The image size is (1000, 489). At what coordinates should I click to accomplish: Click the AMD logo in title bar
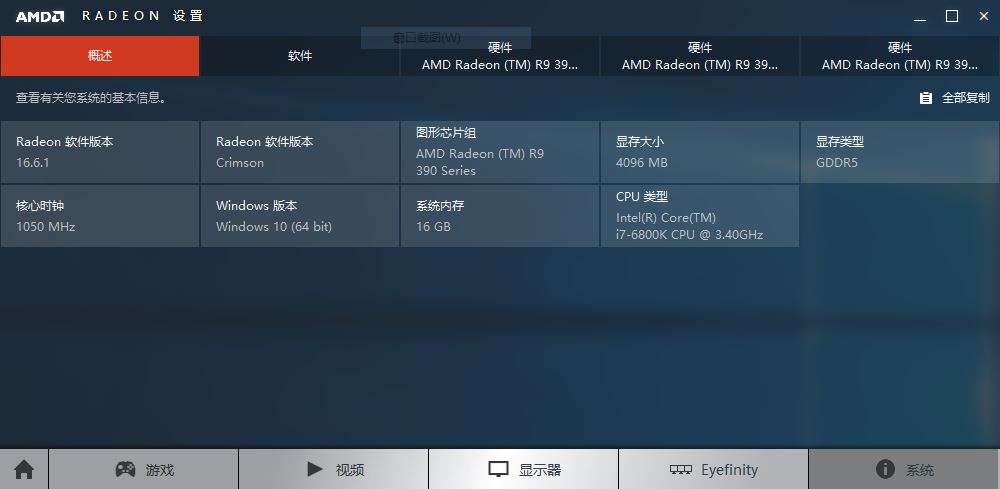coord(40,17)
